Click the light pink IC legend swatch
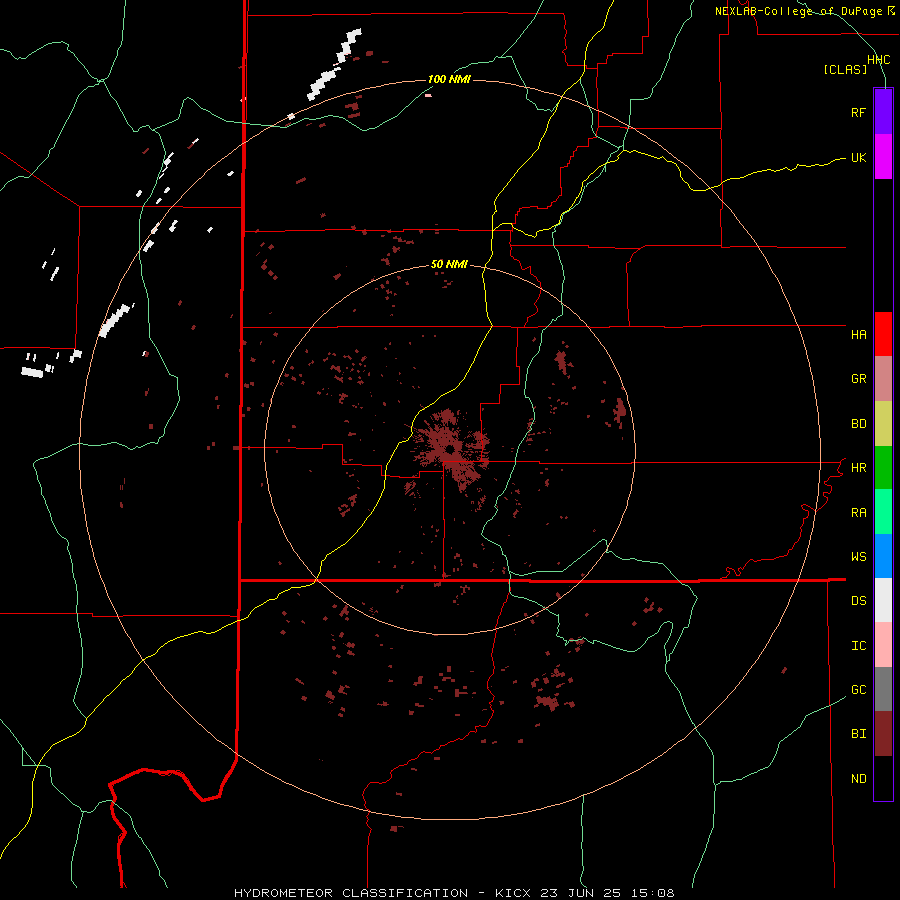The width and height of the screenshot is (900, 900). pyautogui.click(x=883, y=645)
